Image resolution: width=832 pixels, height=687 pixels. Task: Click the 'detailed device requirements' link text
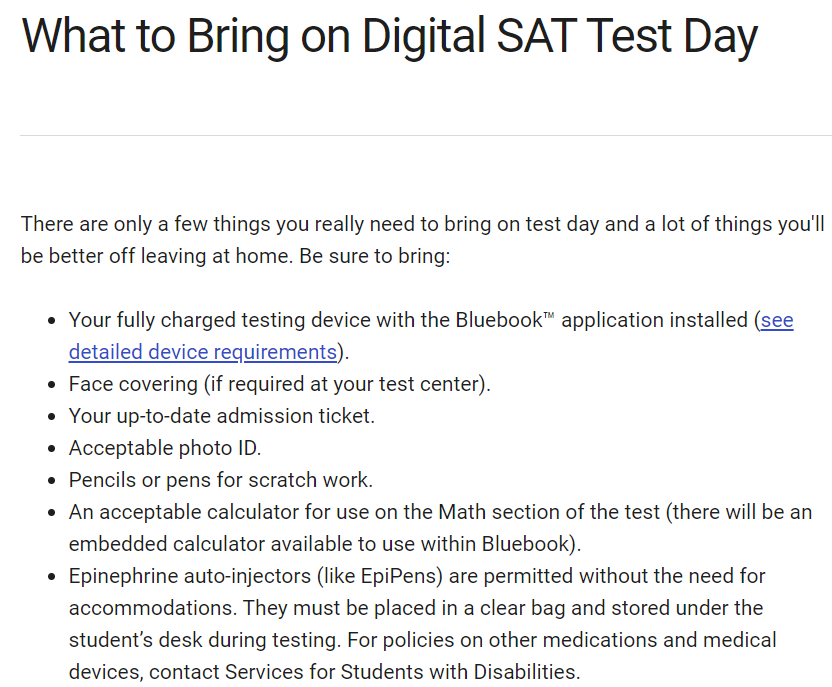[x=203, y=352]
